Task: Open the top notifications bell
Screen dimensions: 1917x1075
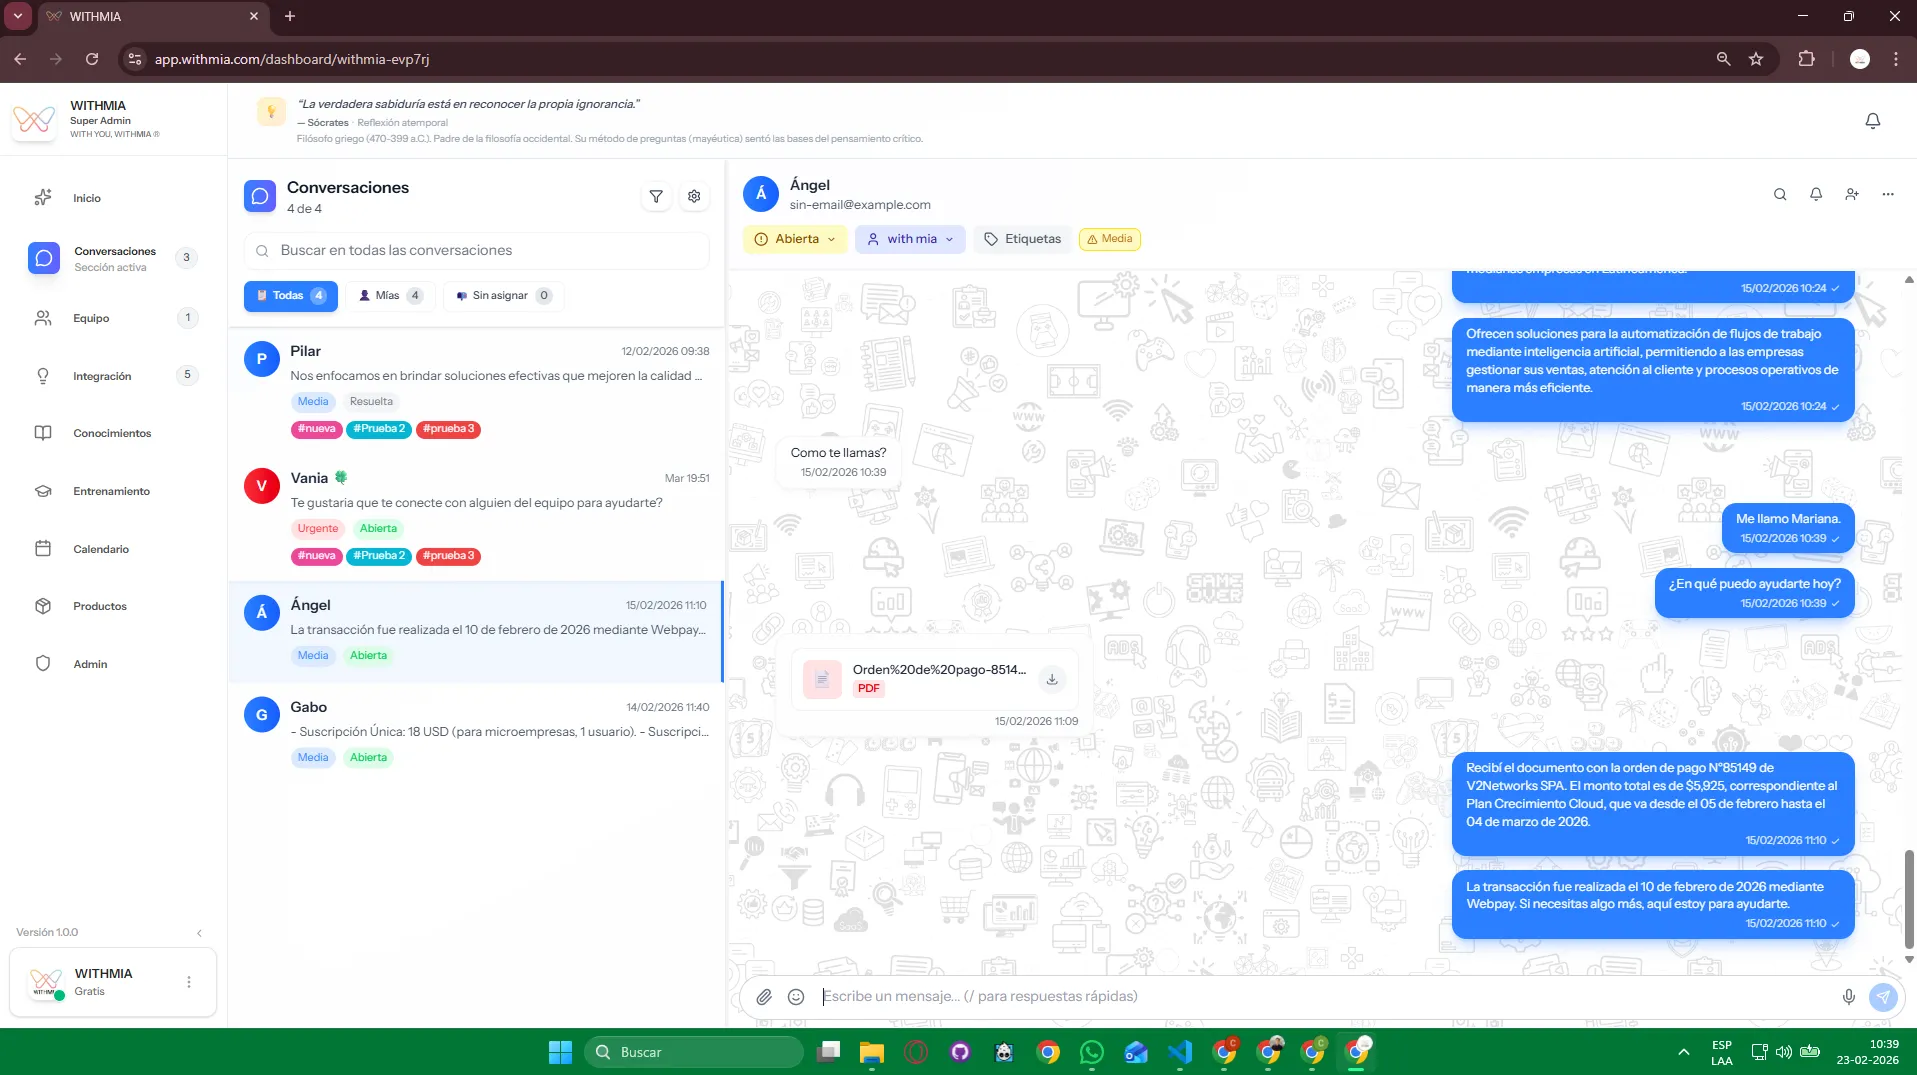Action: (1872, 121)
